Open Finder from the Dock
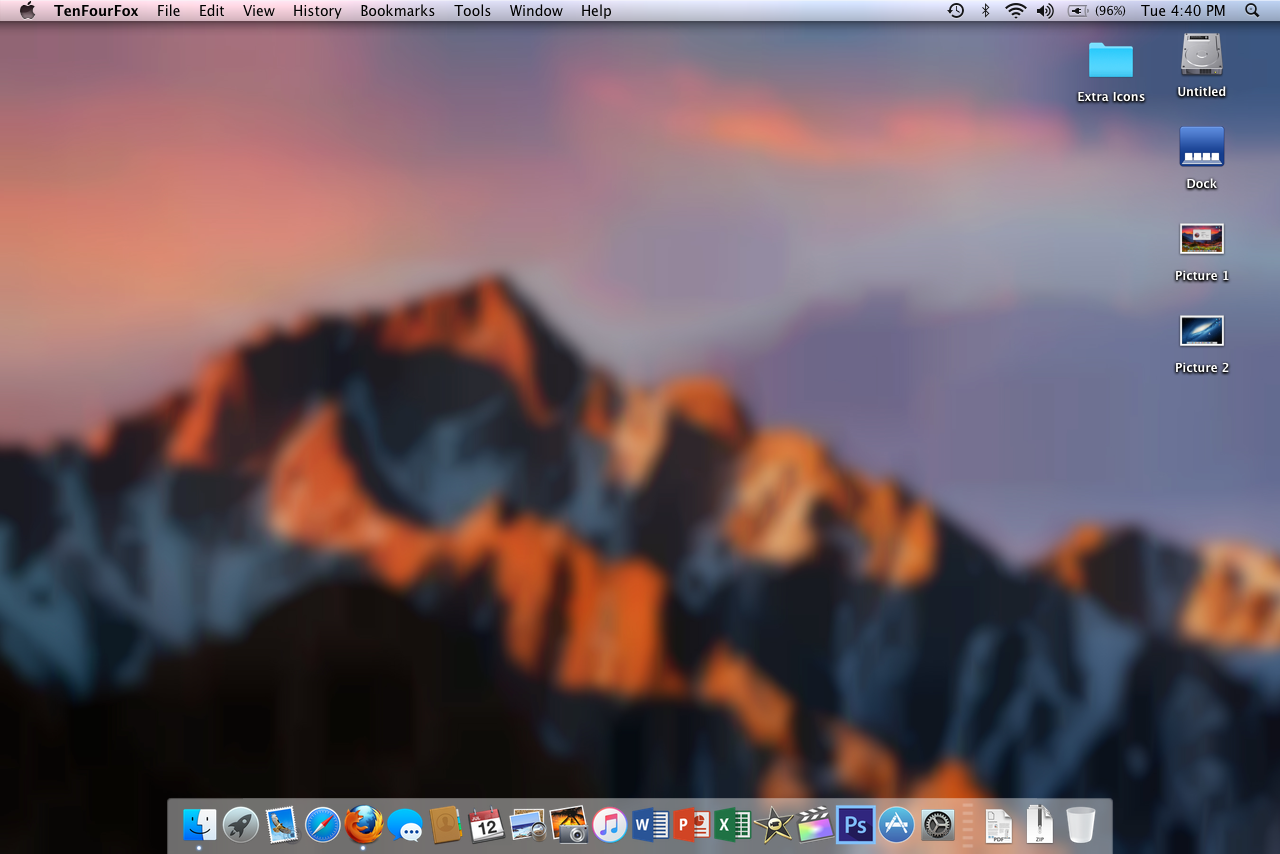This screenshot has width=1280, height=854. pos(200,825)
